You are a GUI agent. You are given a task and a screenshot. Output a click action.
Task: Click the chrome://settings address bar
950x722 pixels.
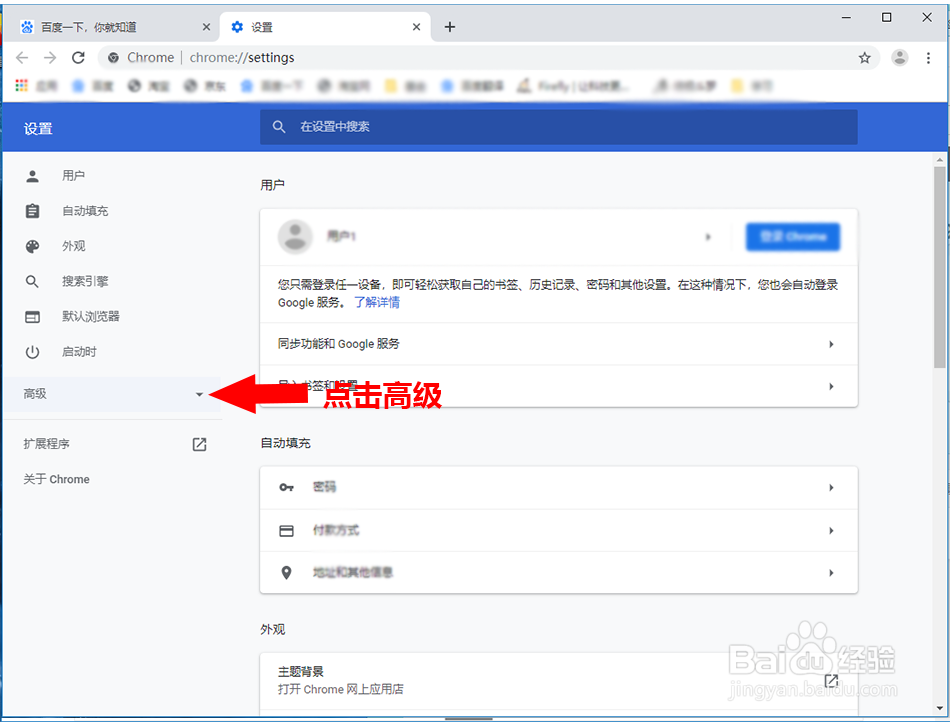click(488, 58)
